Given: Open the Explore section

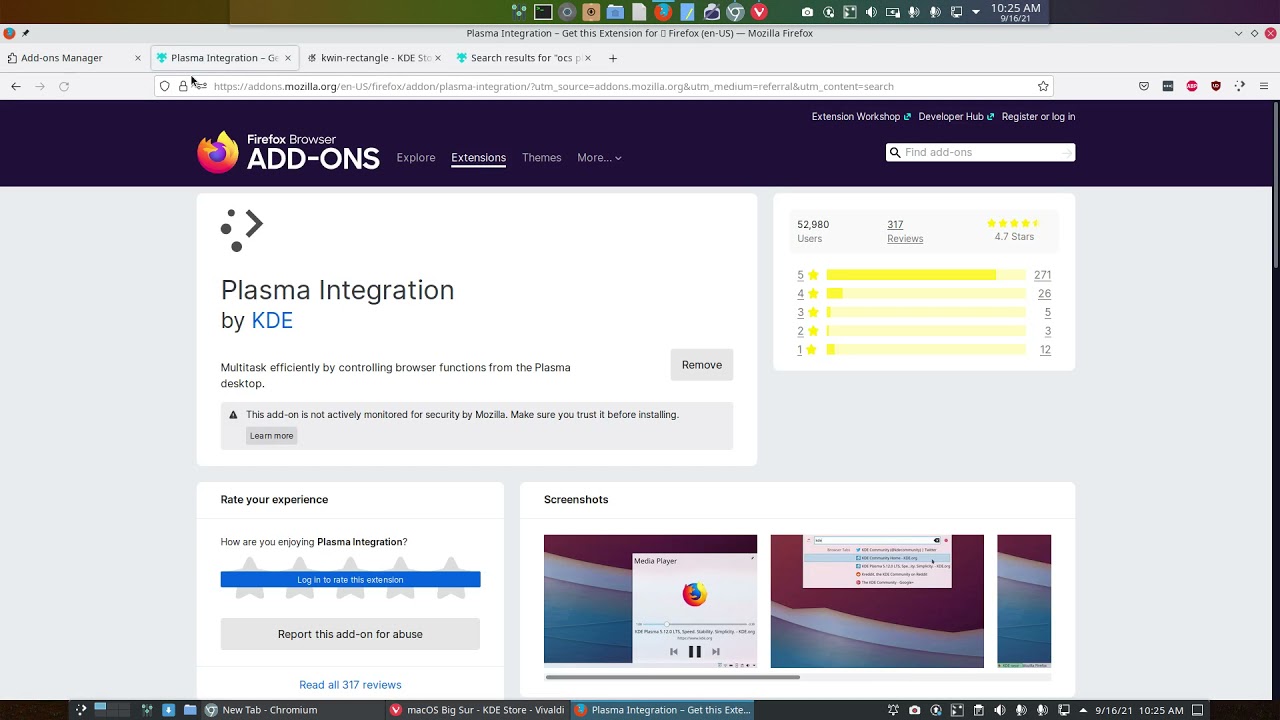Looking at the screenshot, I should [x=416, y=157].
